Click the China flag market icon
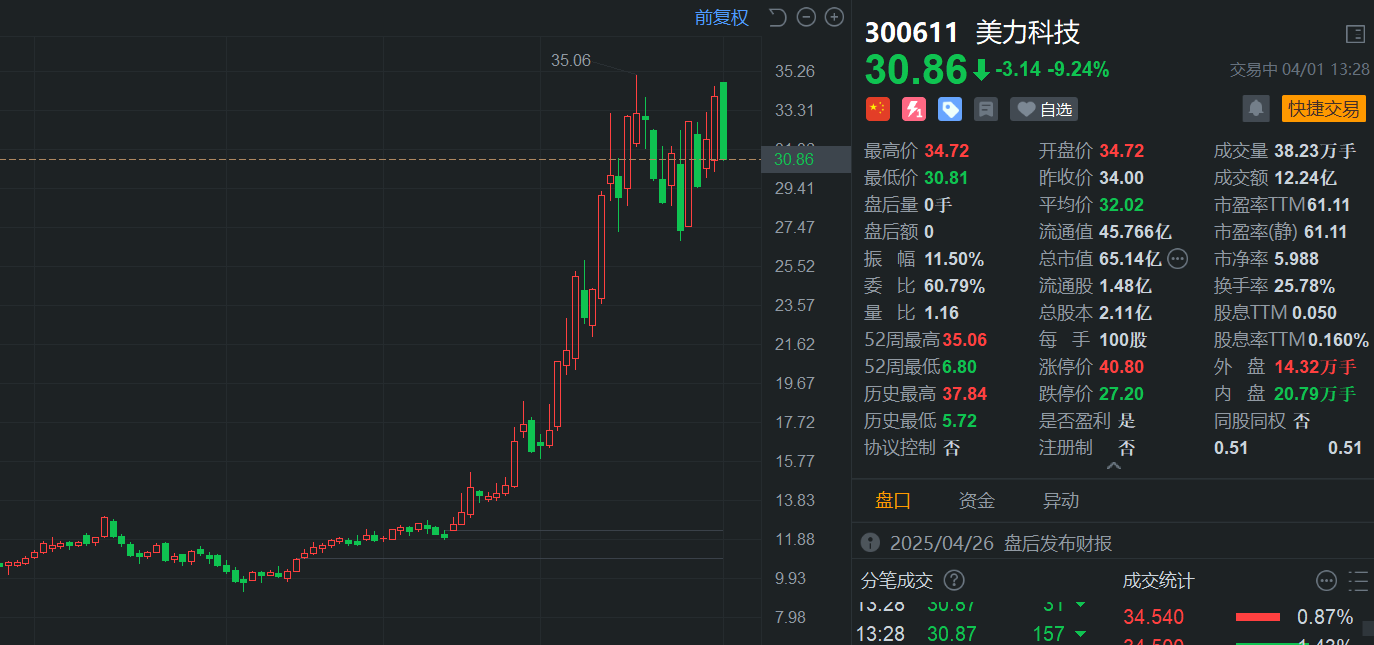Viewport: 1374px width, 645px height. click(877, 109)
